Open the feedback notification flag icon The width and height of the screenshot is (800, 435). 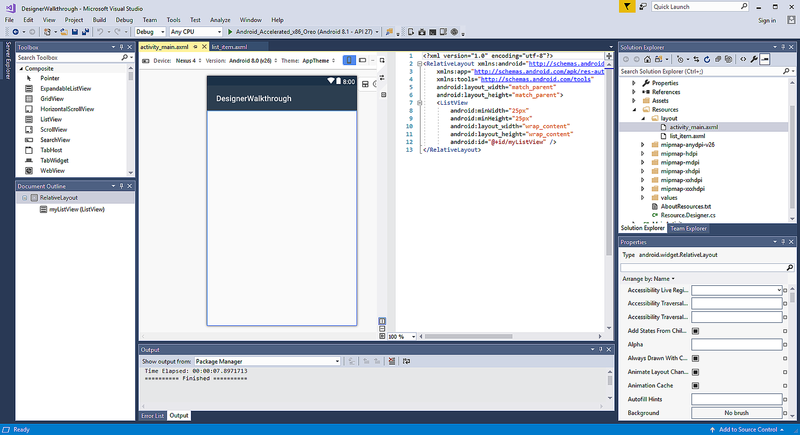pos(626,6)
